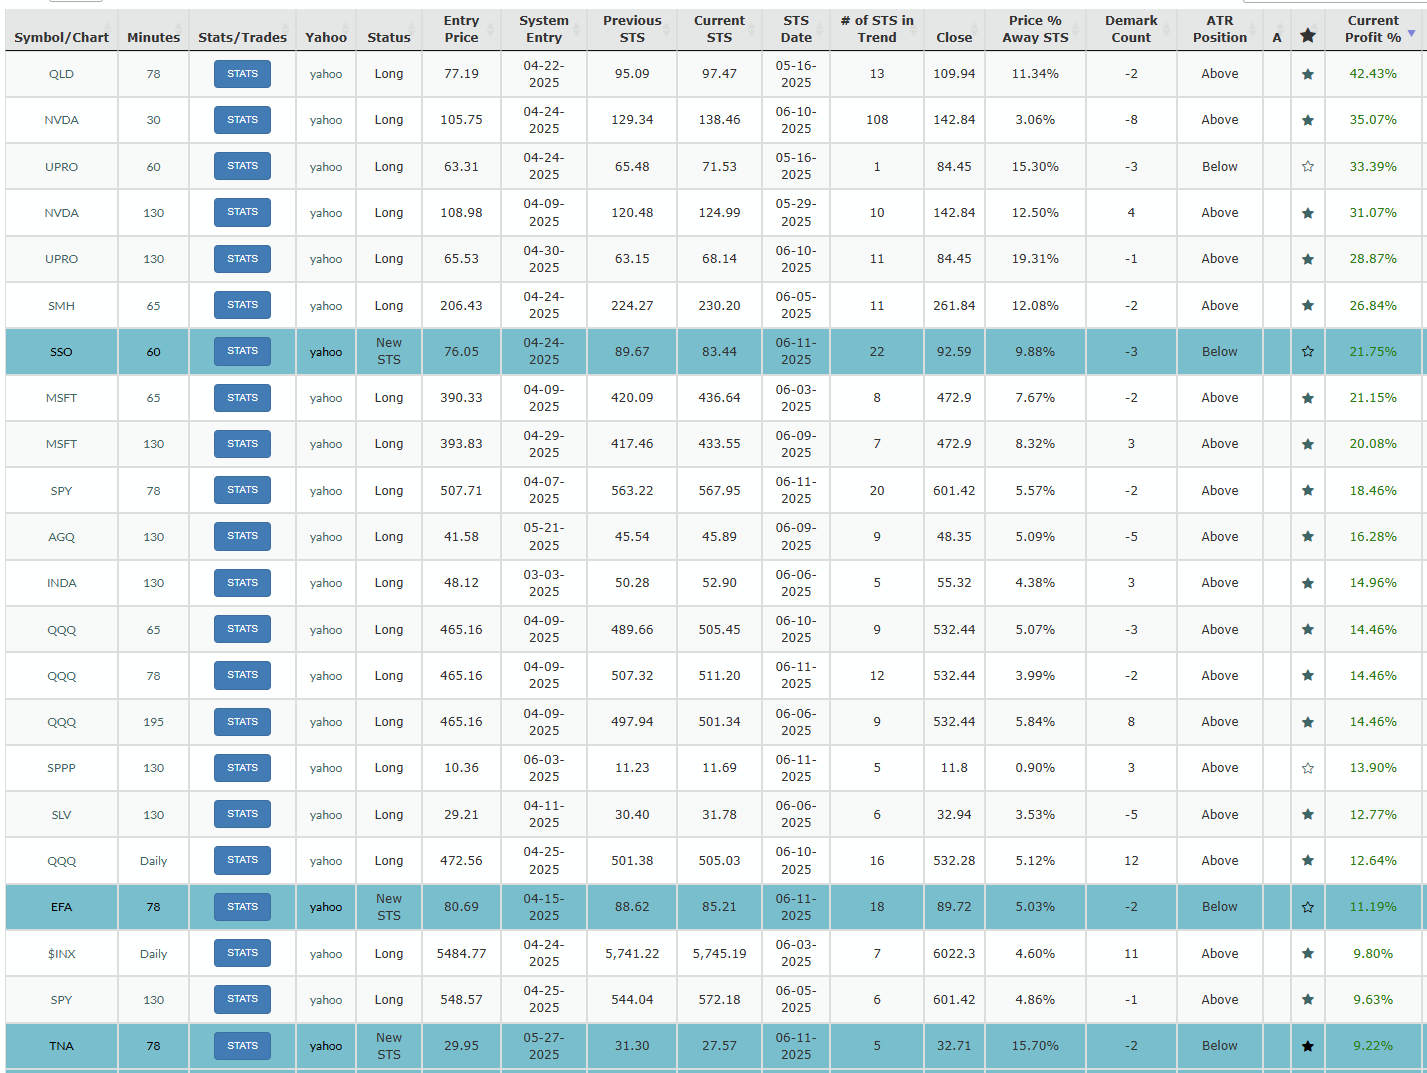Screen dimensions: 1427x1073
Task: Sort table by STS Date header
Action: 796,29
